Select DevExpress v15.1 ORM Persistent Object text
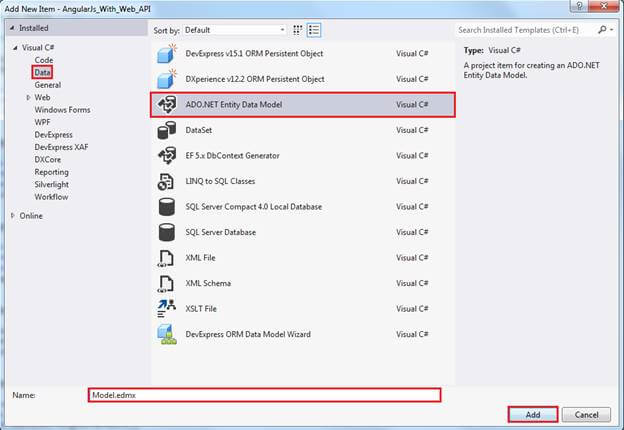 click(254, 54)
